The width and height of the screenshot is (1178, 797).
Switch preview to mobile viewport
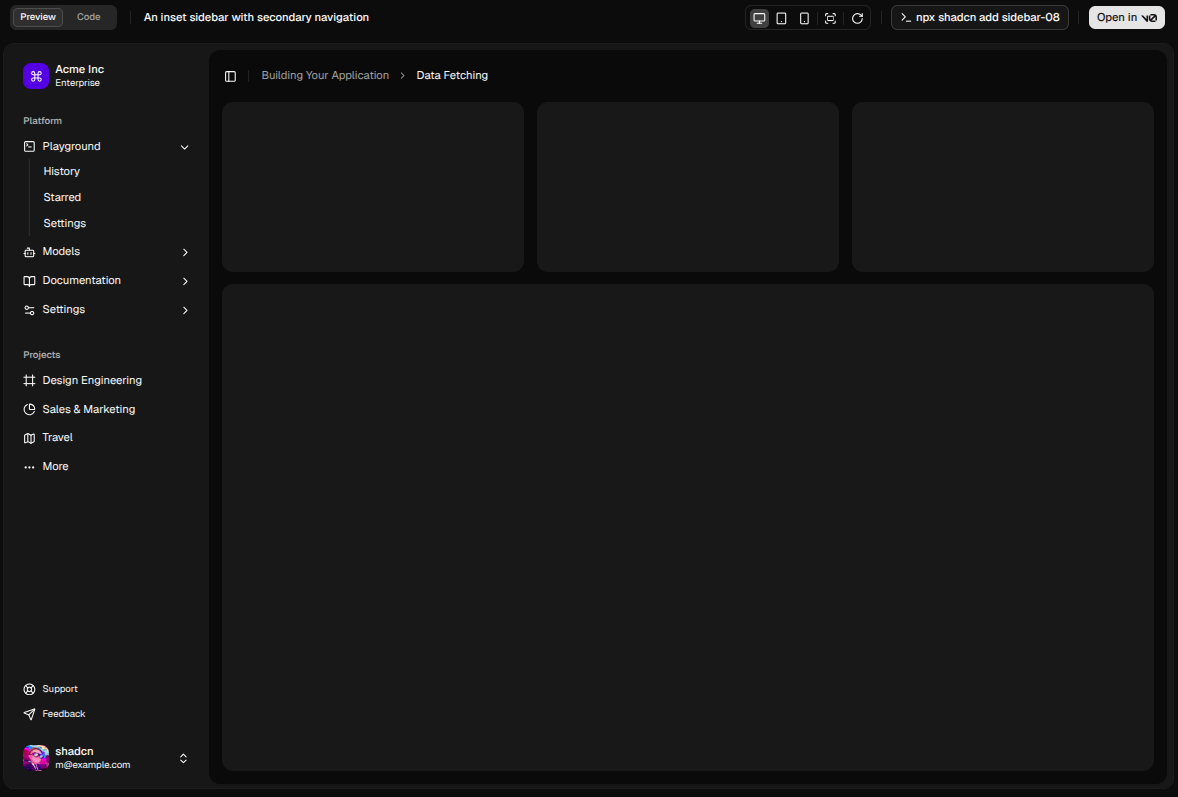804,17
